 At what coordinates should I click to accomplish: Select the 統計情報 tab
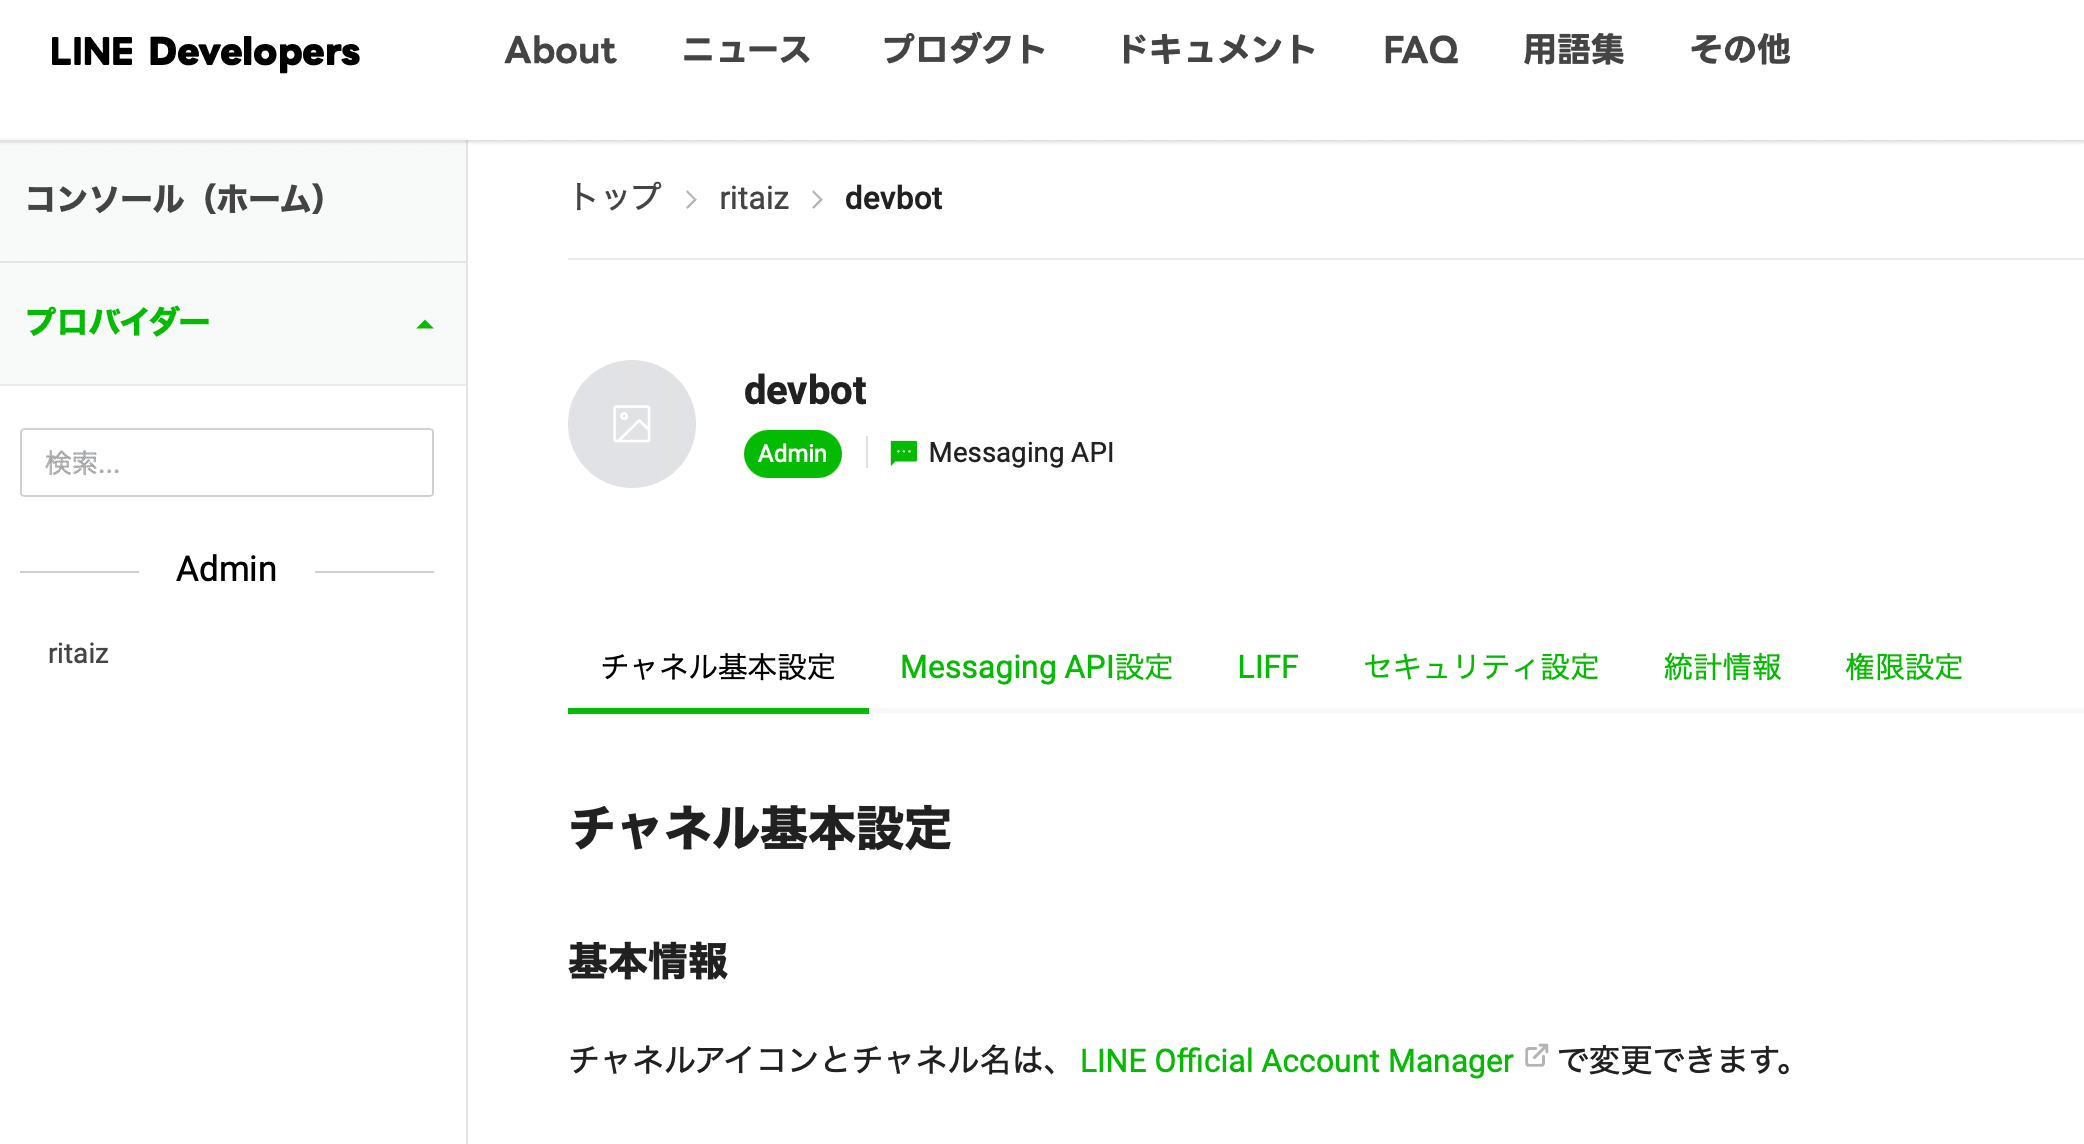pyautogui.click(x=1722, y=667)
